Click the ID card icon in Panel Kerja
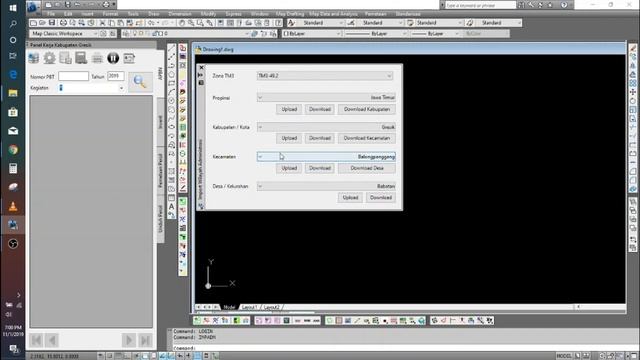 [129, 58]
